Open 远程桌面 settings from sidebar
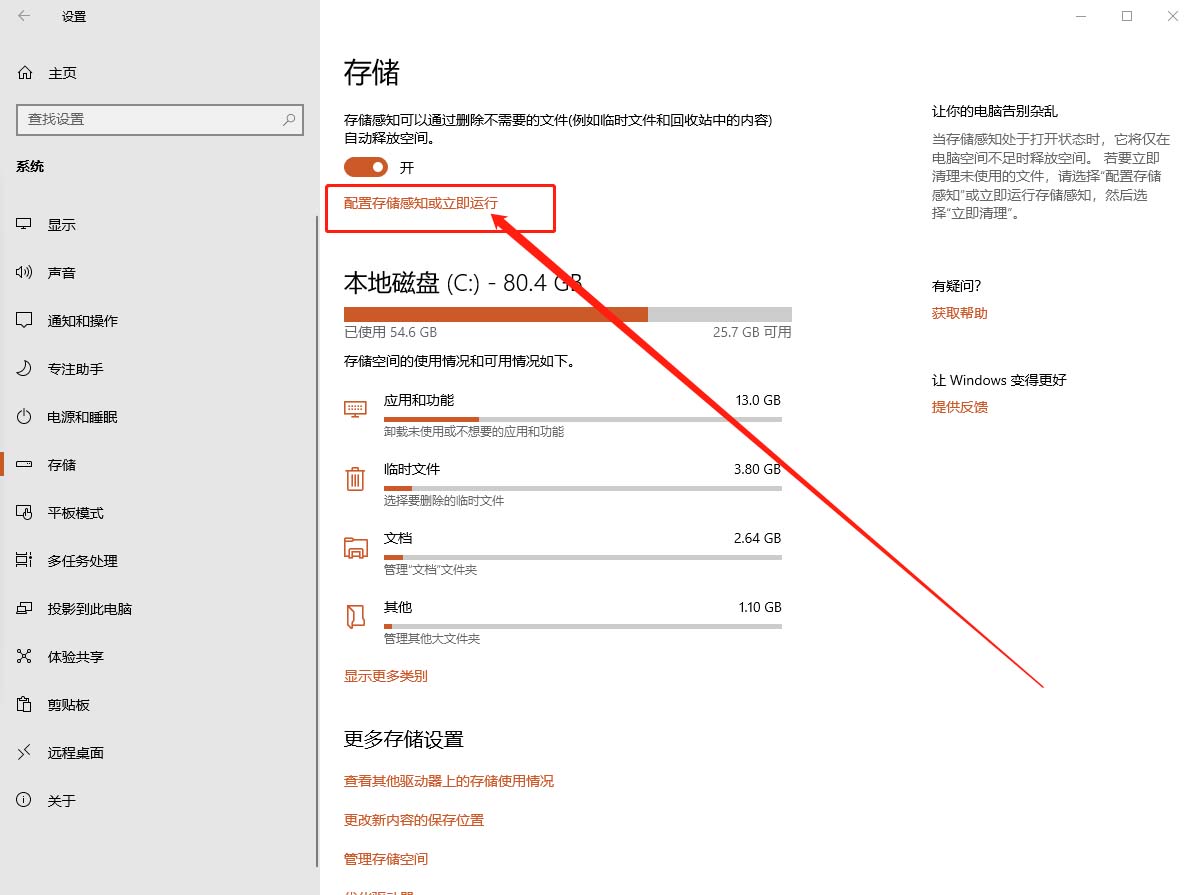 click(23, 752)
